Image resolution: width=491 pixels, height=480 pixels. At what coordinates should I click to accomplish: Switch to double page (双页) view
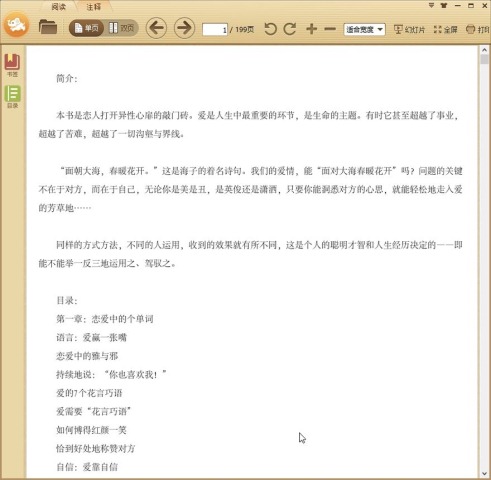tap(121, 28)
